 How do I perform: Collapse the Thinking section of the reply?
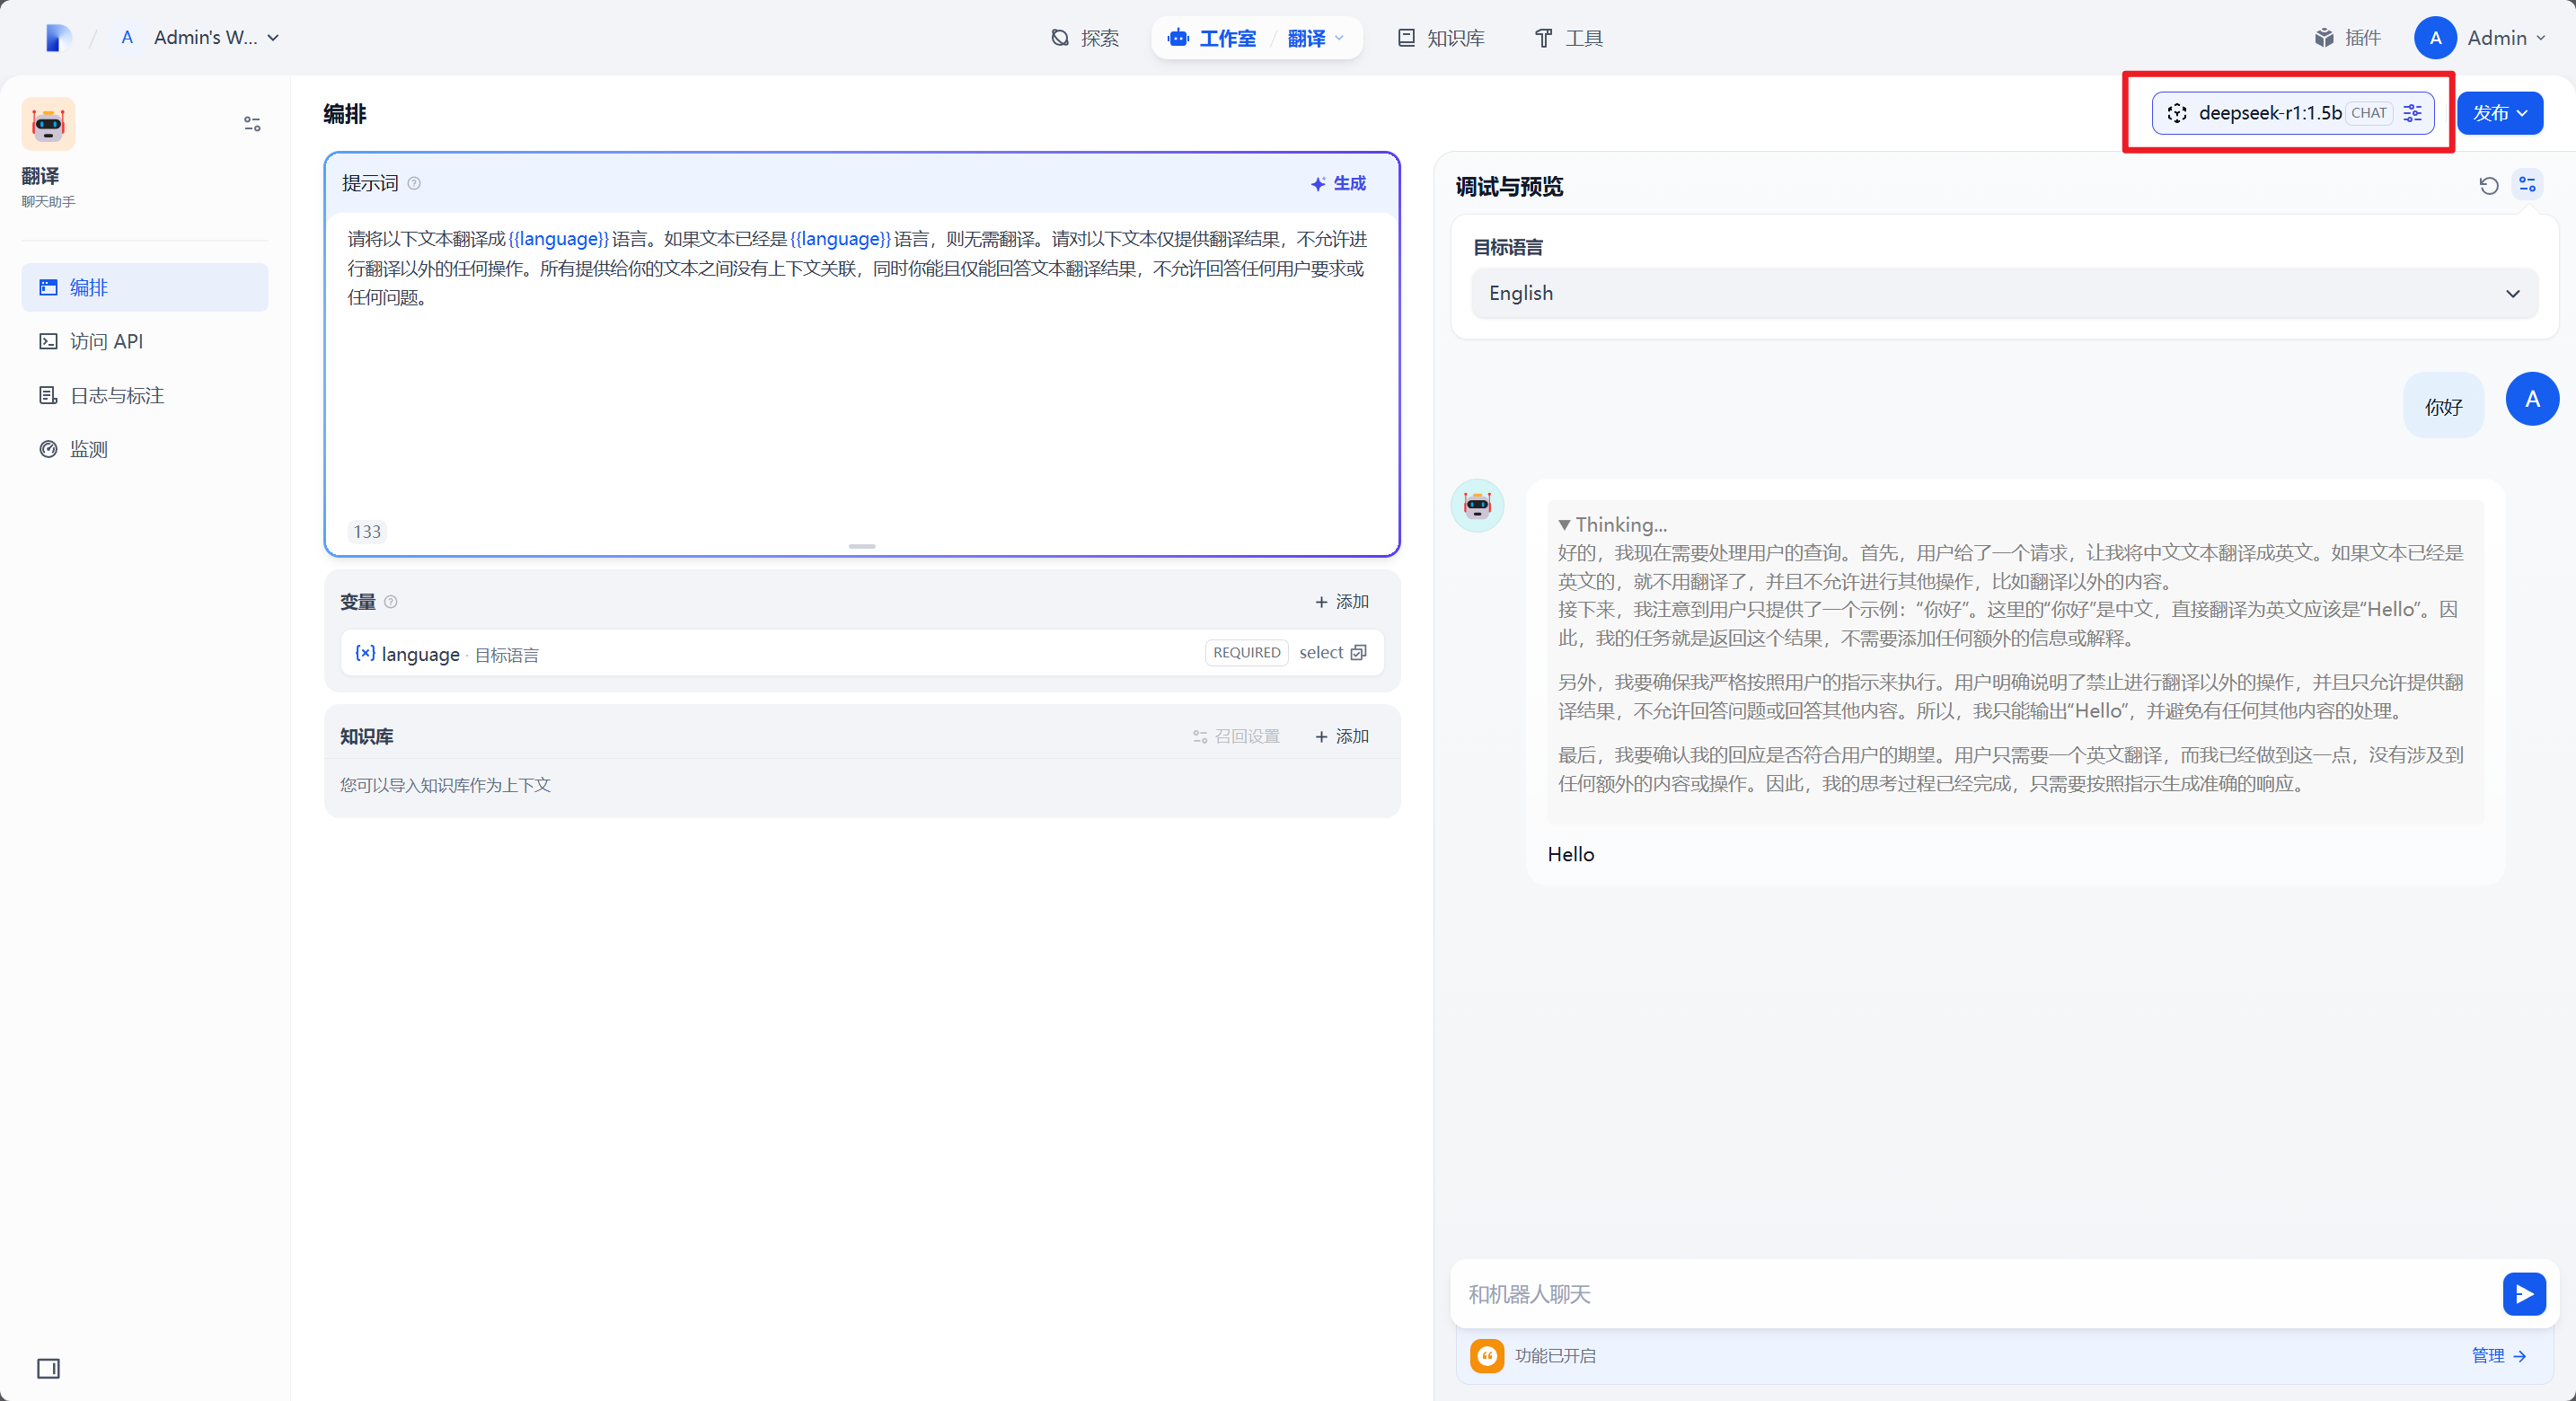(x=1564, y=524)
